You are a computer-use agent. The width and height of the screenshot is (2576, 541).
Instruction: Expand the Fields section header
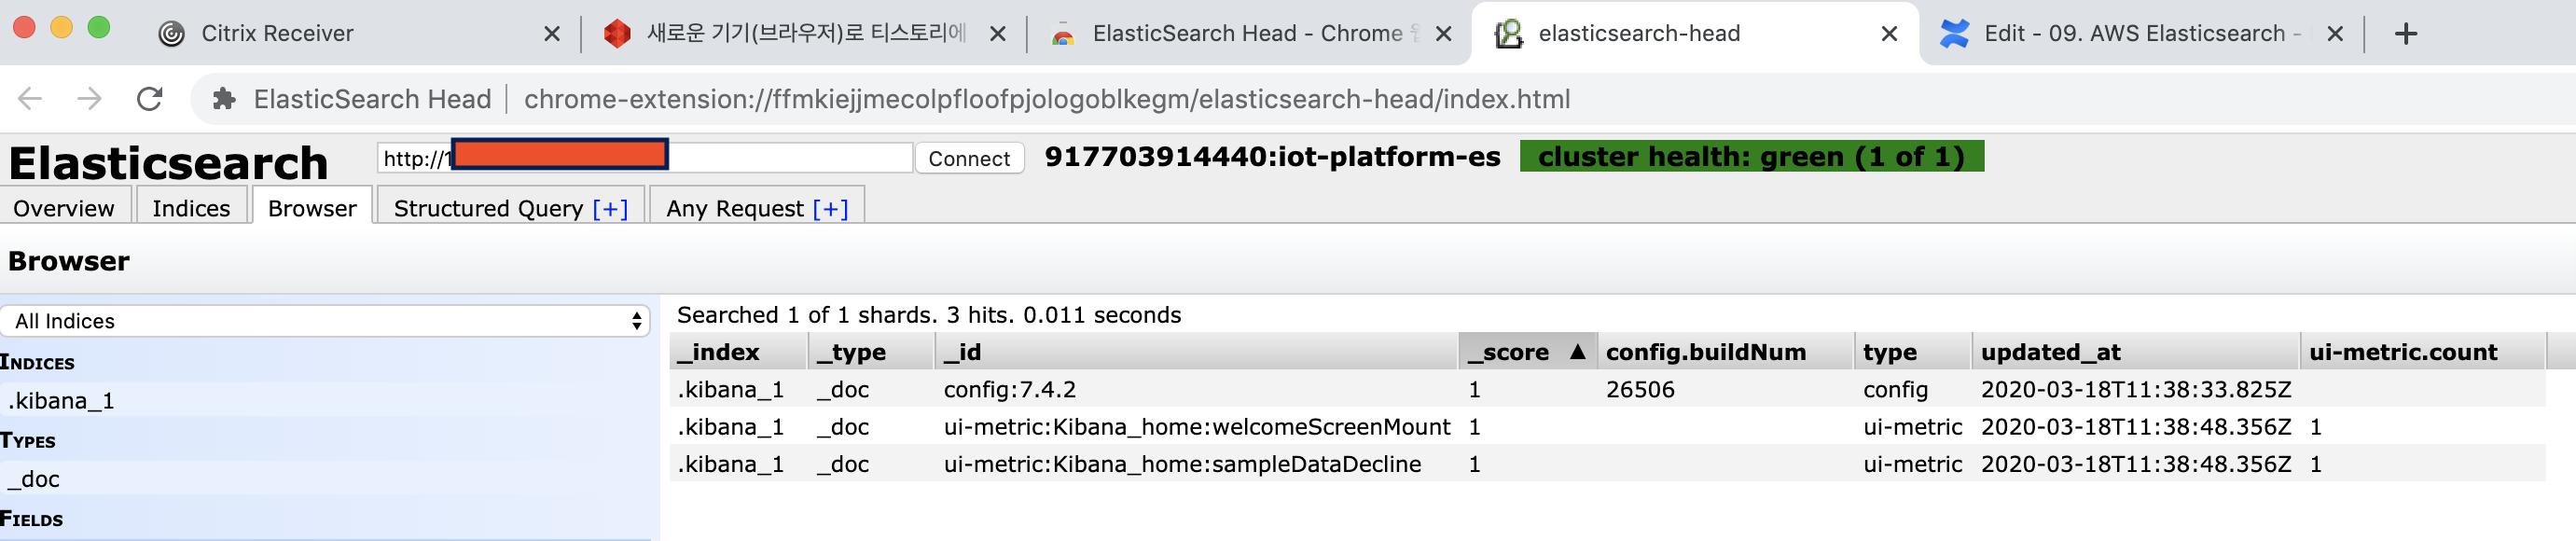point(32,519)
